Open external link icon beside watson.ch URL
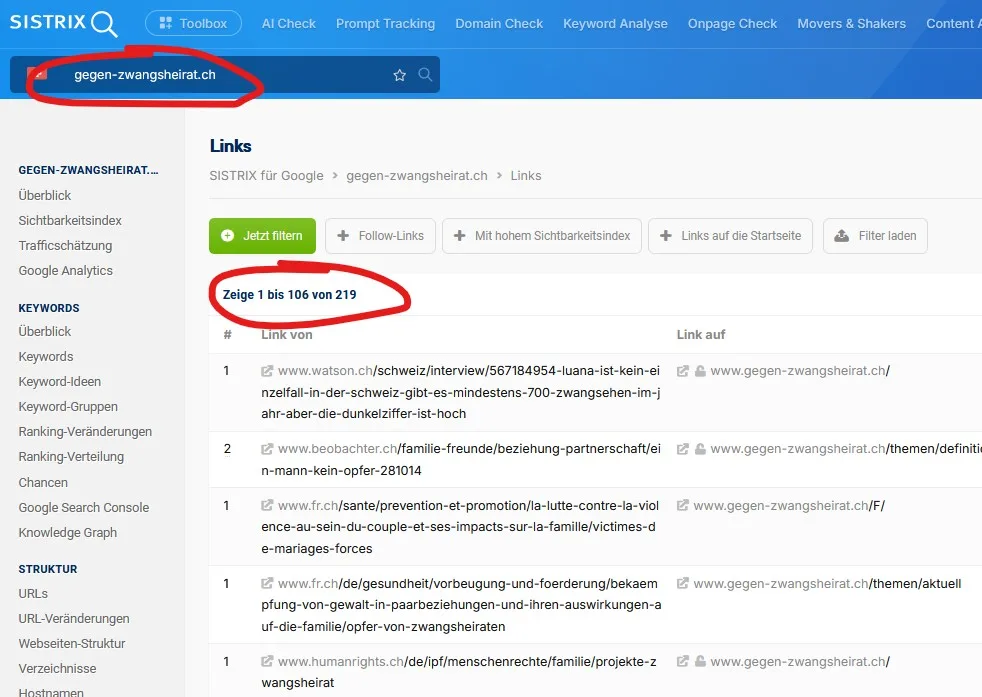The image size is (982, 697). point(267,371)
